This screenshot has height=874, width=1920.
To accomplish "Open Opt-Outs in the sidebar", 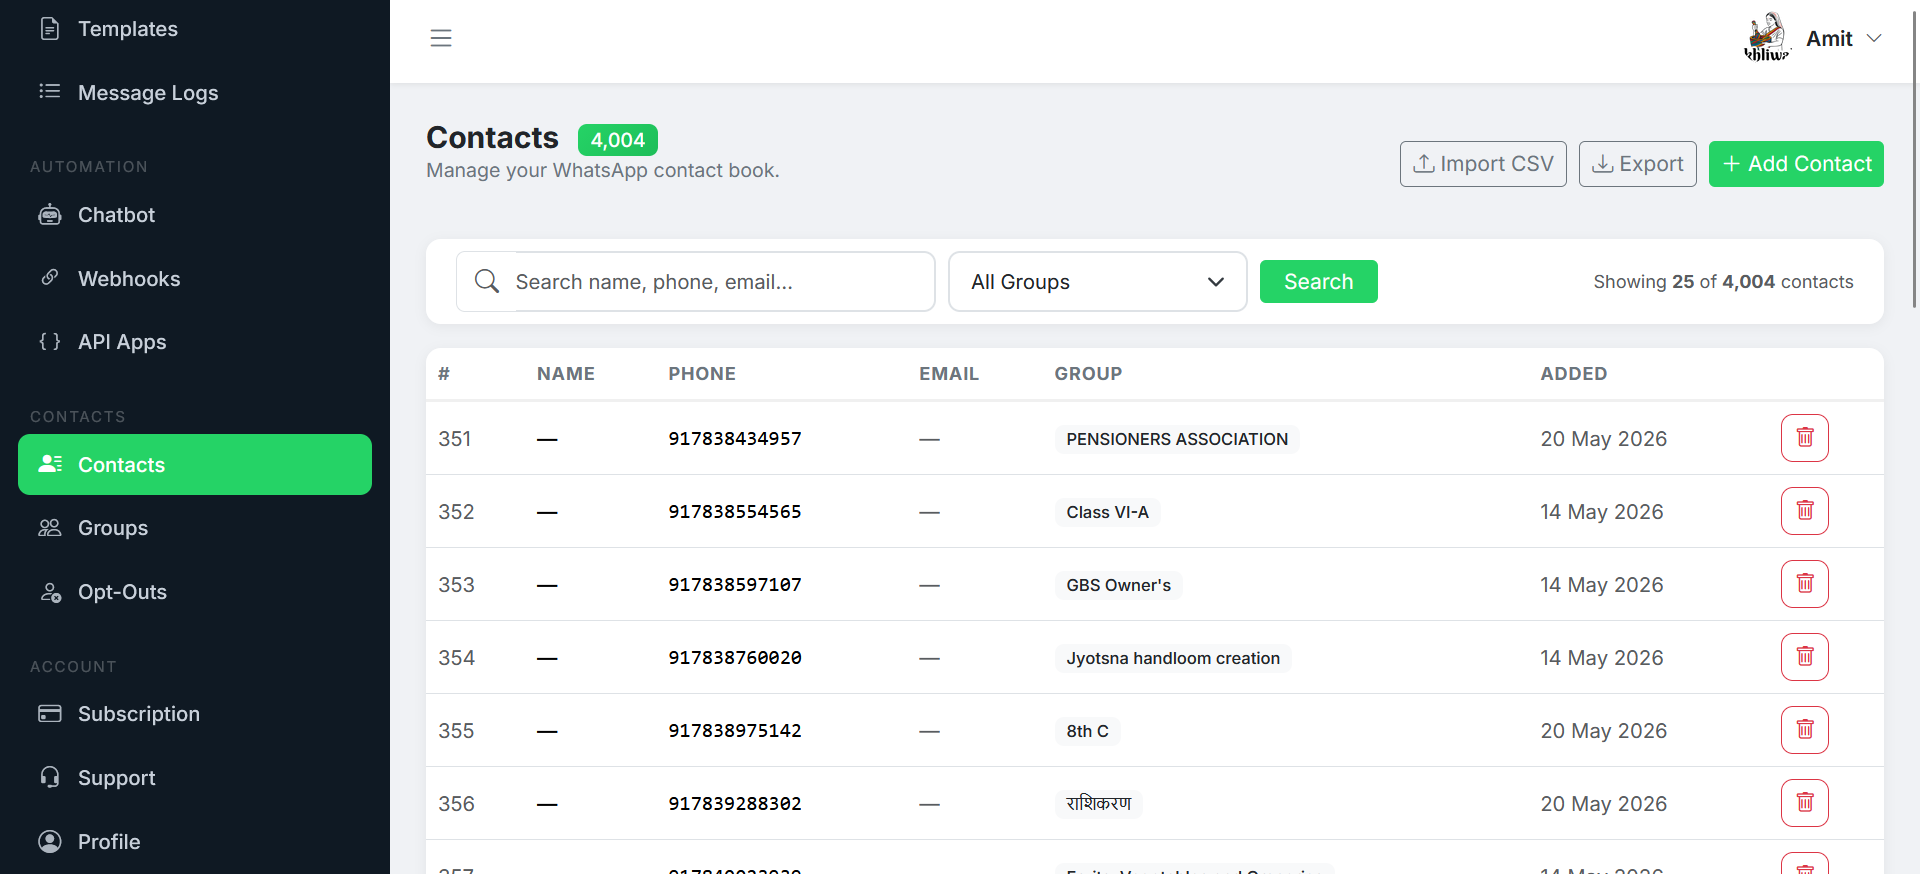I will [x=195, y=592].
